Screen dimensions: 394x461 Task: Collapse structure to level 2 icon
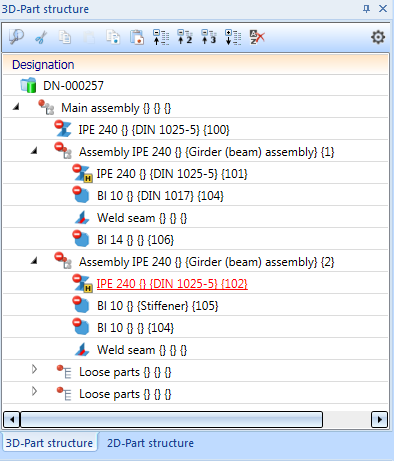click(x=185, y=37)
